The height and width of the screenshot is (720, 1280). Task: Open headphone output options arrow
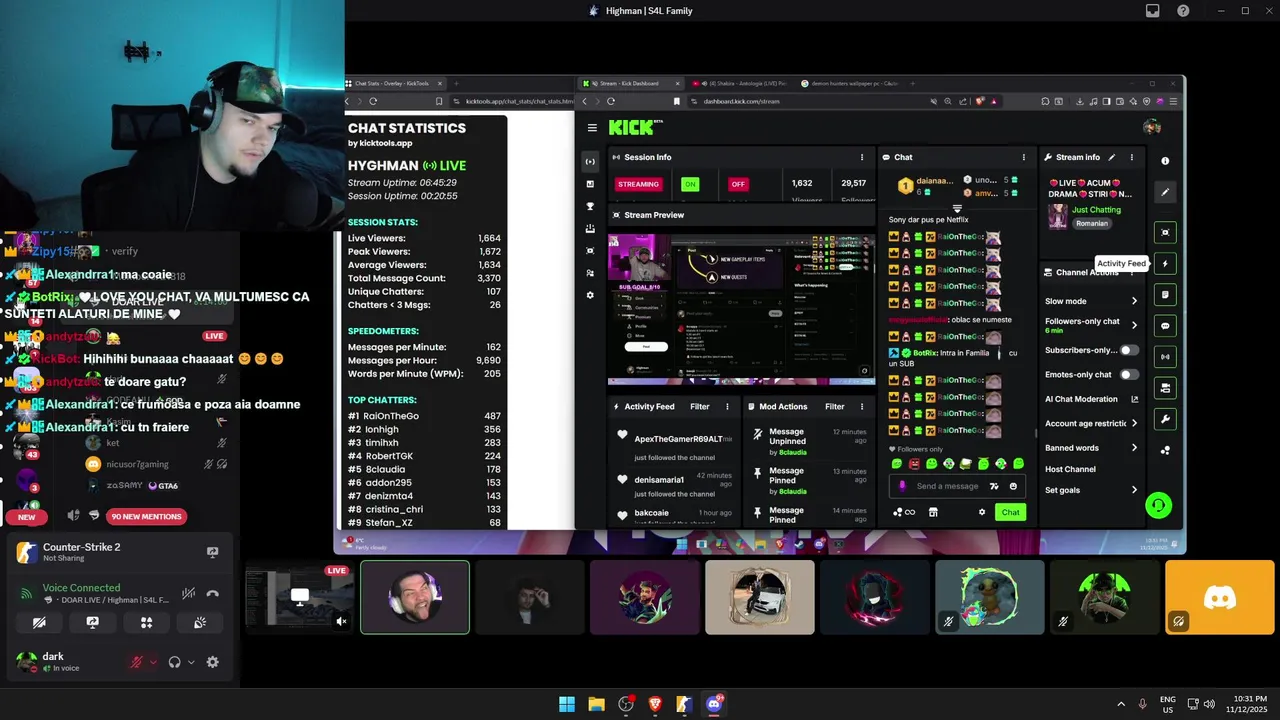pos(191,662)
